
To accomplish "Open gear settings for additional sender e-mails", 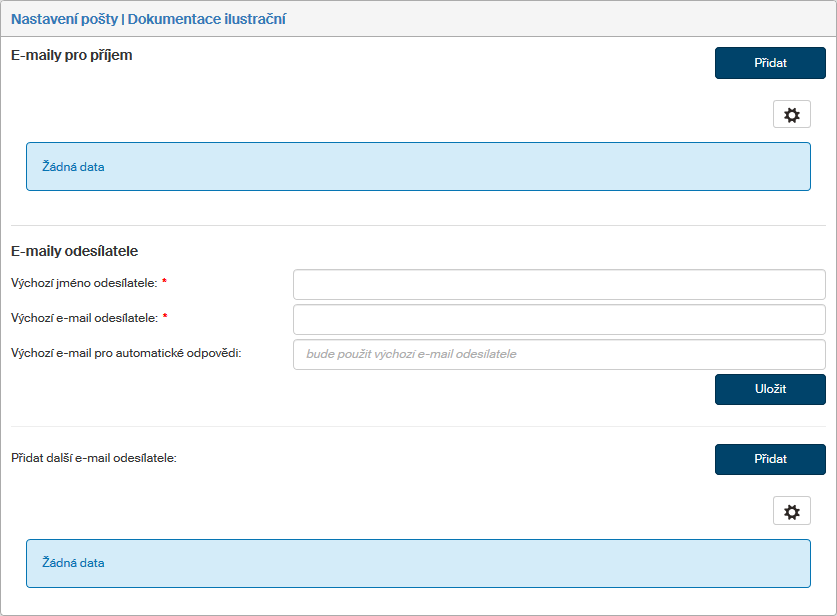I will click(791, 512).
